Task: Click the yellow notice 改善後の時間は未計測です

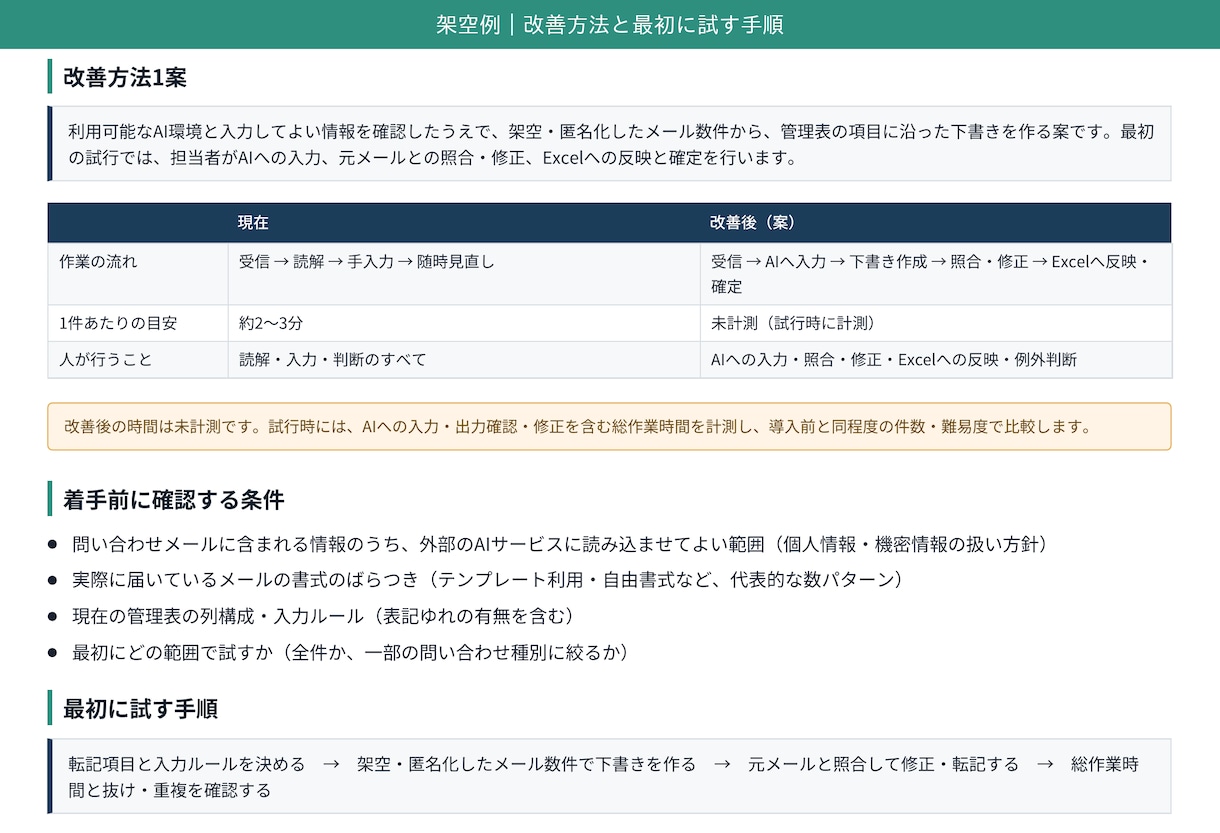Action: 610,427
